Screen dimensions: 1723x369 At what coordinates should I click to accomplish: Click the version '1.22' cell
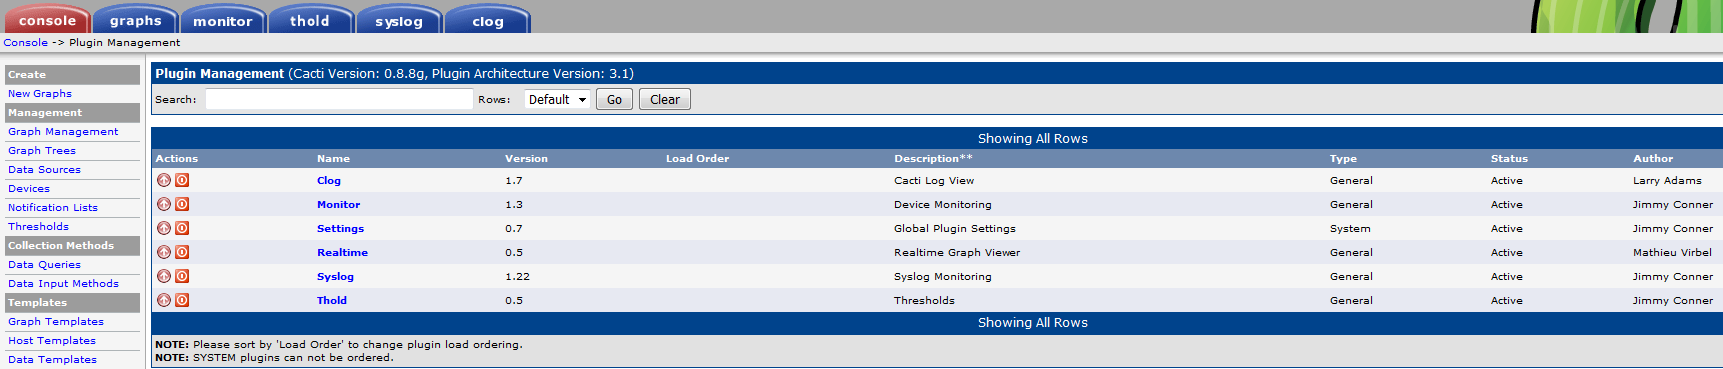click(x=517, y=276)
